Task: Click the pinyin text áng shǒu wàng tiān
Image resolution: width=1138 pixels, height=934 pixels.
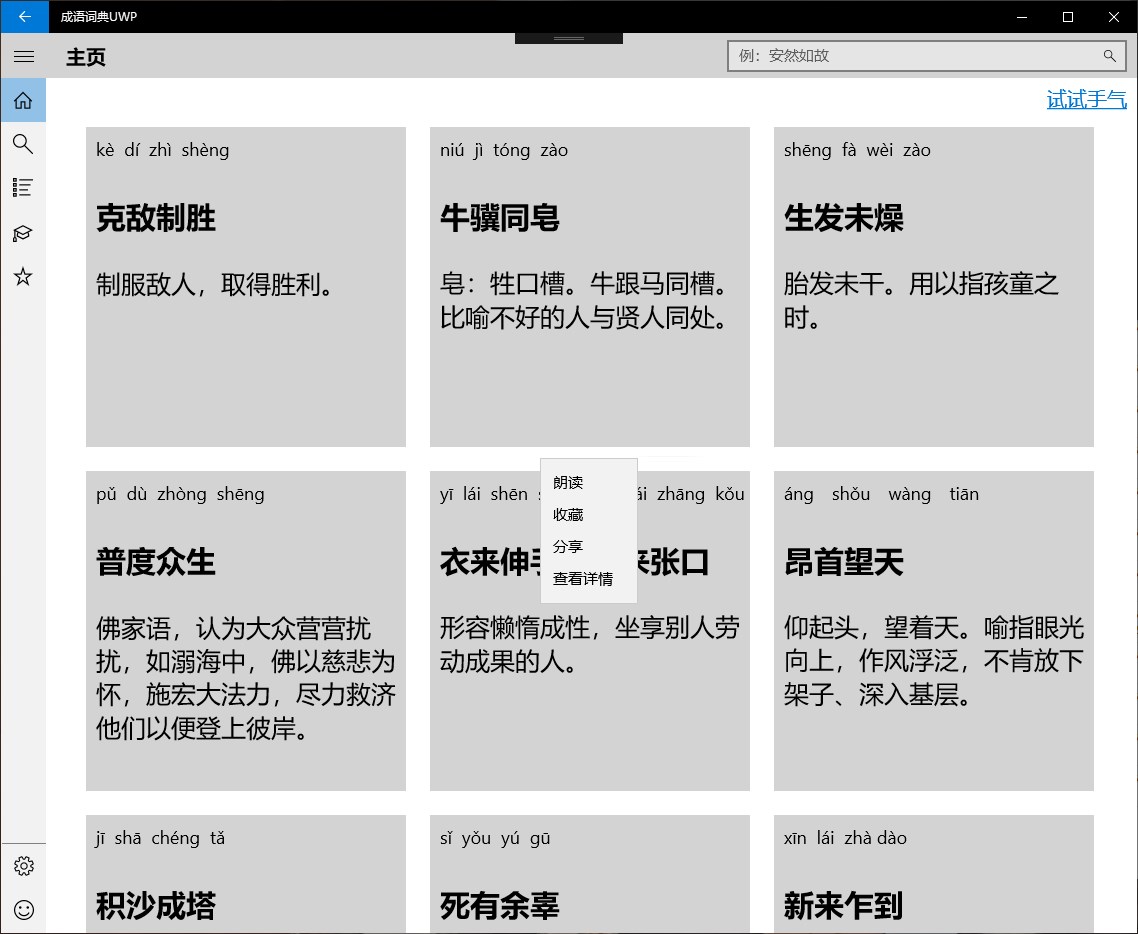Action: 881,494
